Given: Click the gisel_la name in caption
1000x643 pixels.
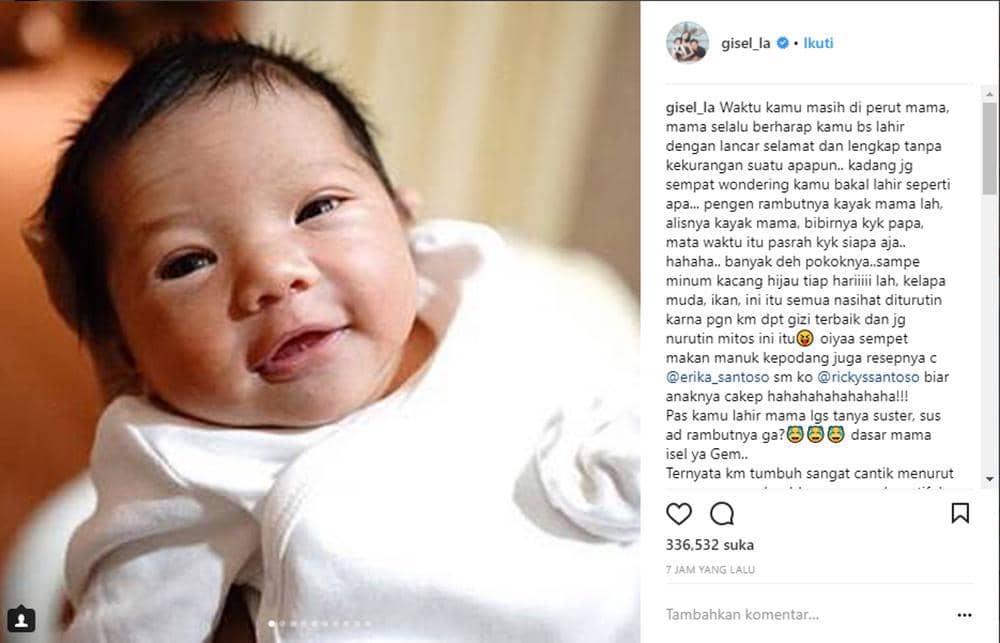Looking at the screenshot, I should pyautogui.click(x=690, y=108).
